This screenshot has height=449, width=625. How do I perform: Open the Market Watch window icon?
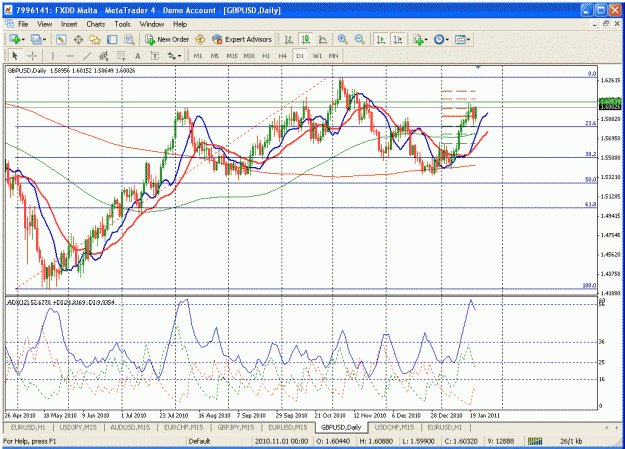(x=61, y=39)
